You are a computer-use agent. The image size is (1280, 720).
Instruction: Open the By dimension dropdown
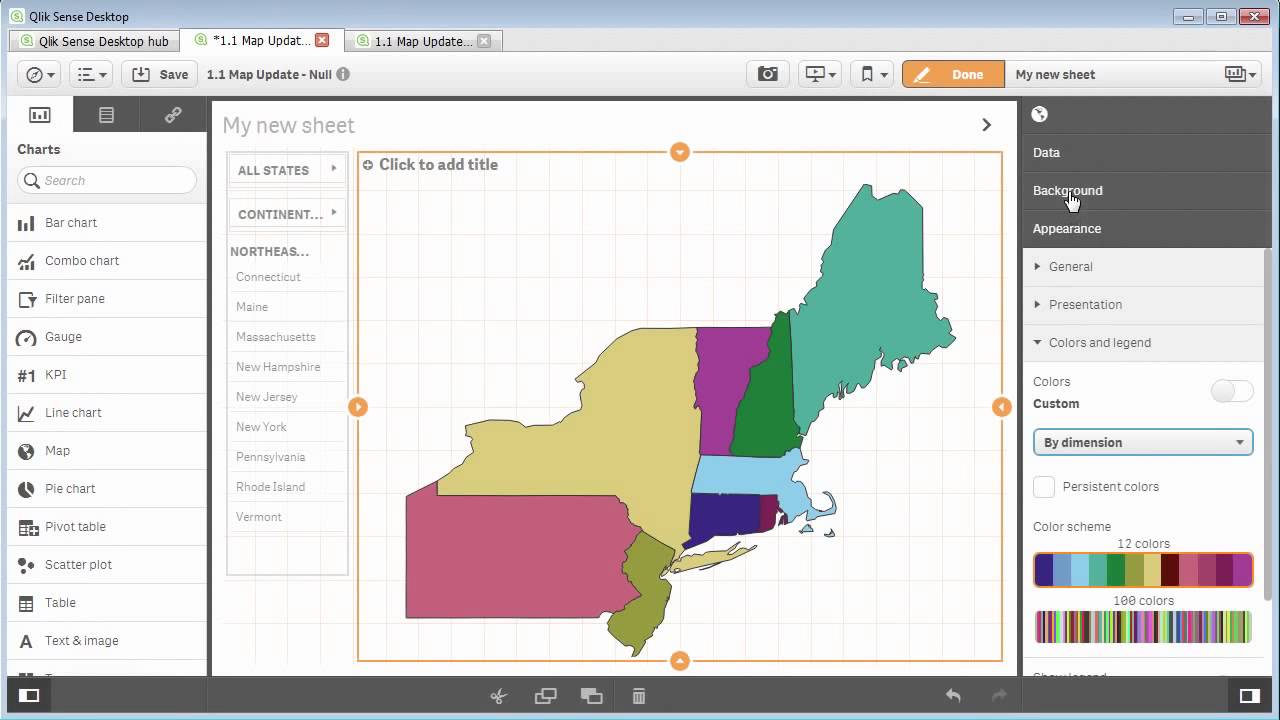1143,442
